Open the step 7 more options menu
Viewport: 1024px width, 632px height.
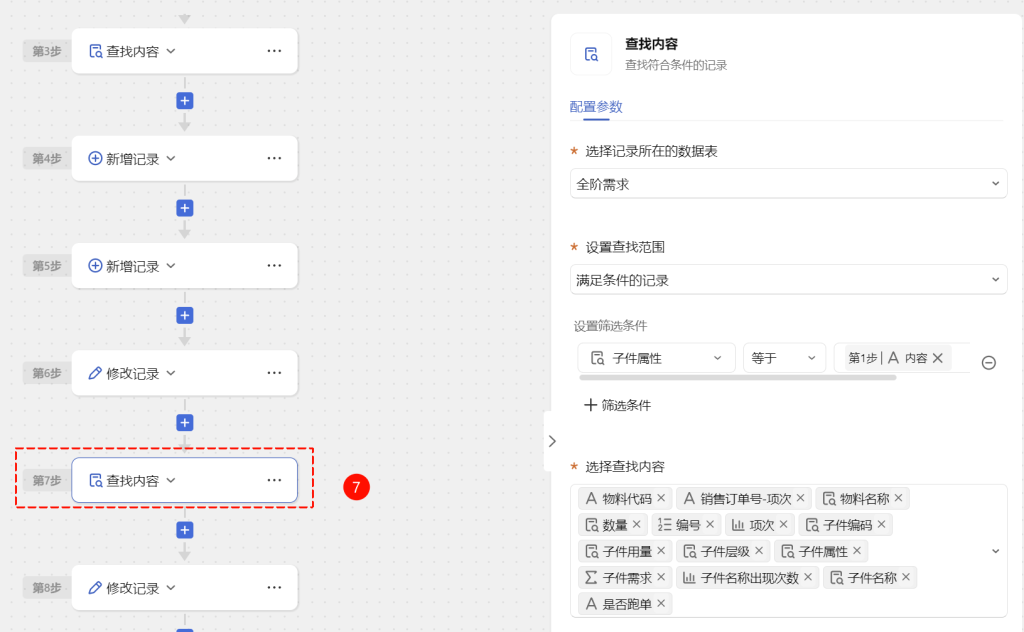pos(274,480)
